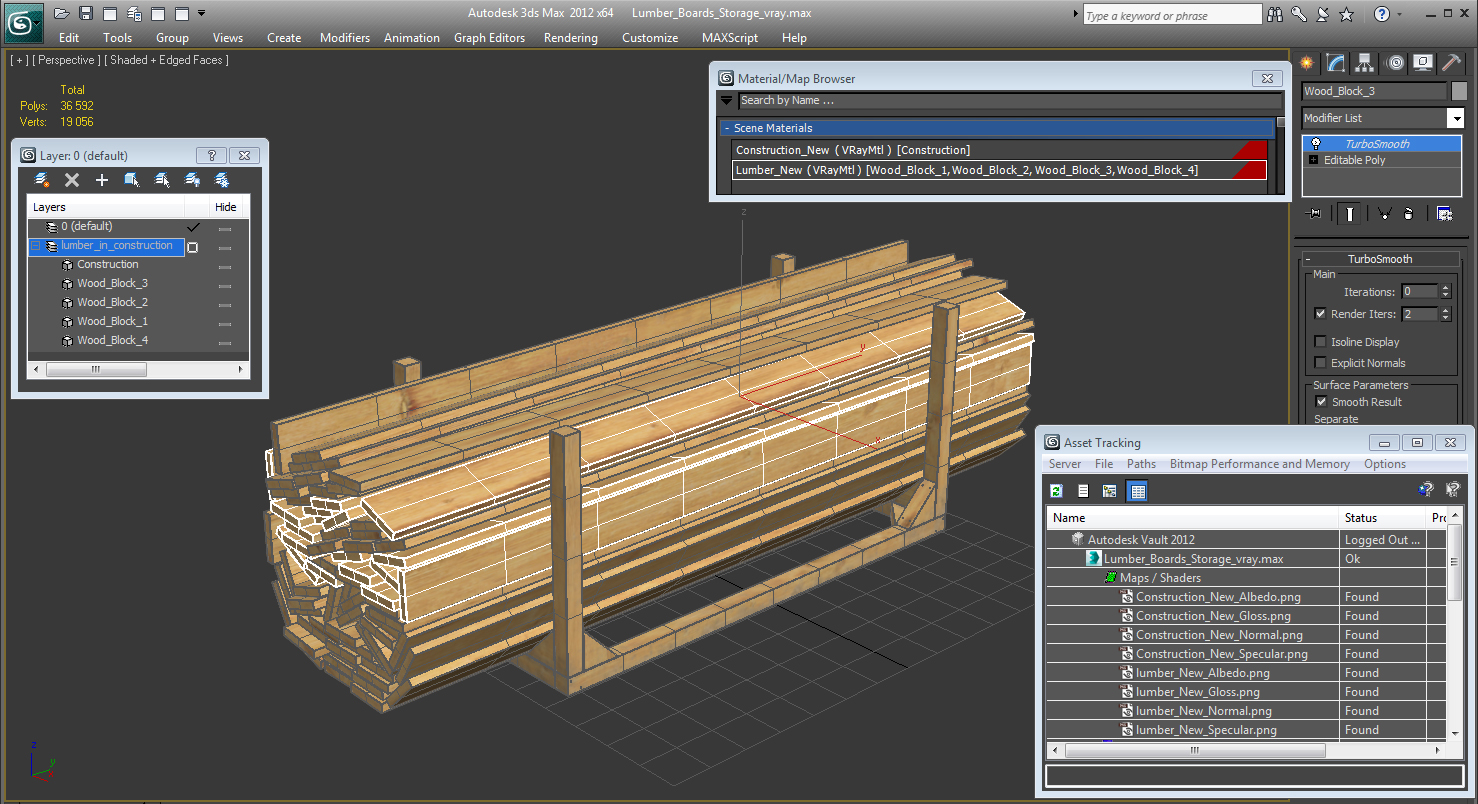Toggle Show End Result icon
The width and height of the screenshot is (1478, 804).
tap(1350, 213)
